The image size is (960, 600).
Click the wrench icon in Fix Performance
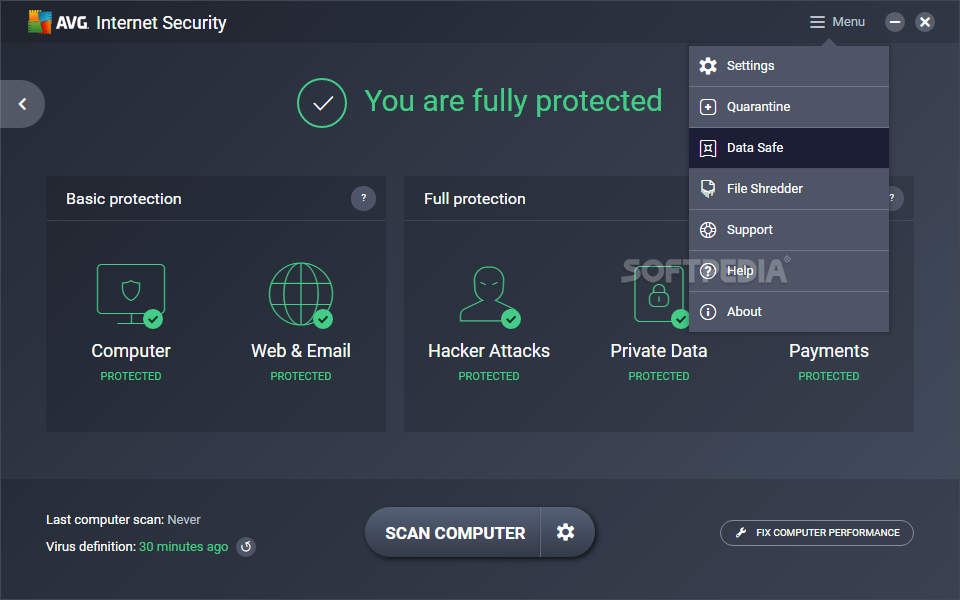741,533
